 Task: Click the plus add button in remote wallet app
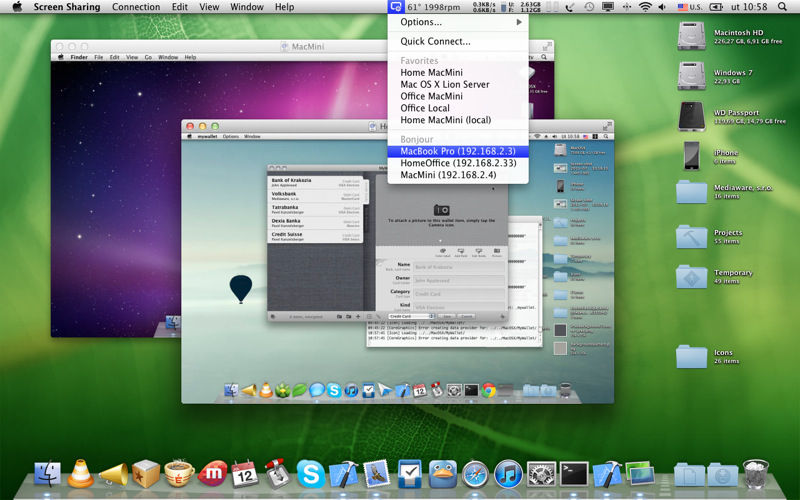(358, 317)
